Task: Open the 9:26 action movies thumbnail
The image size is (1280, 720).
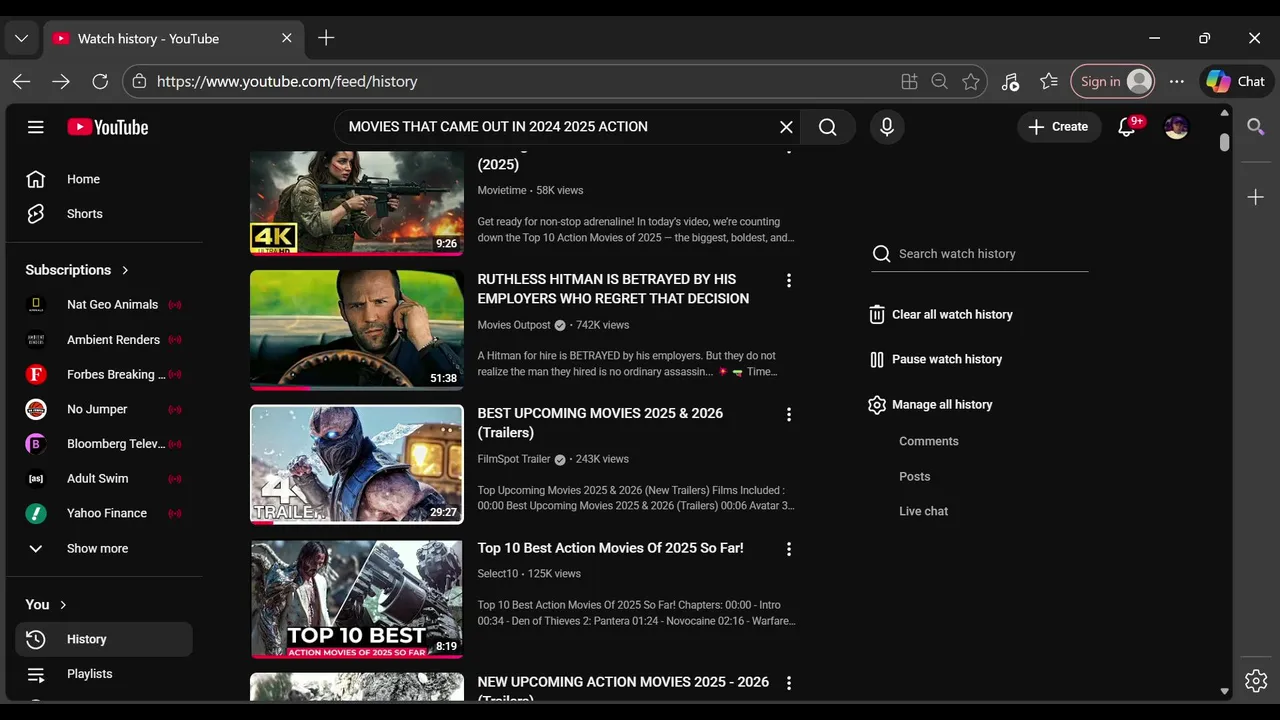Action: click(x=357, y=203)
